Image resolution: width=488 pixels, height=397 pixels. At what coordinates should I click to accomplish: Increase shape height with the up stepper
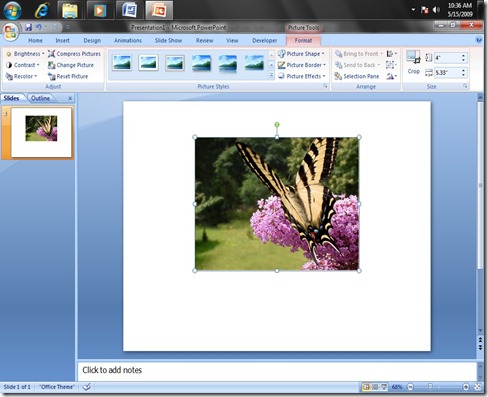pos(463,55)
